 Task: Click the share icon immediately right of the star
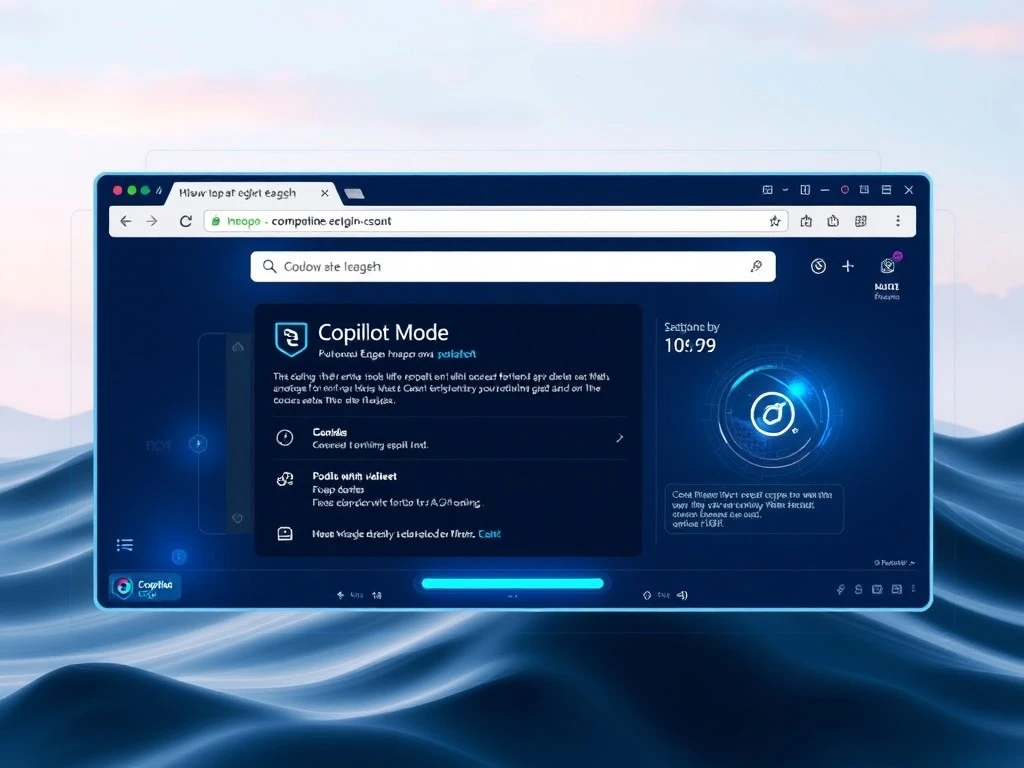(806, 221)
